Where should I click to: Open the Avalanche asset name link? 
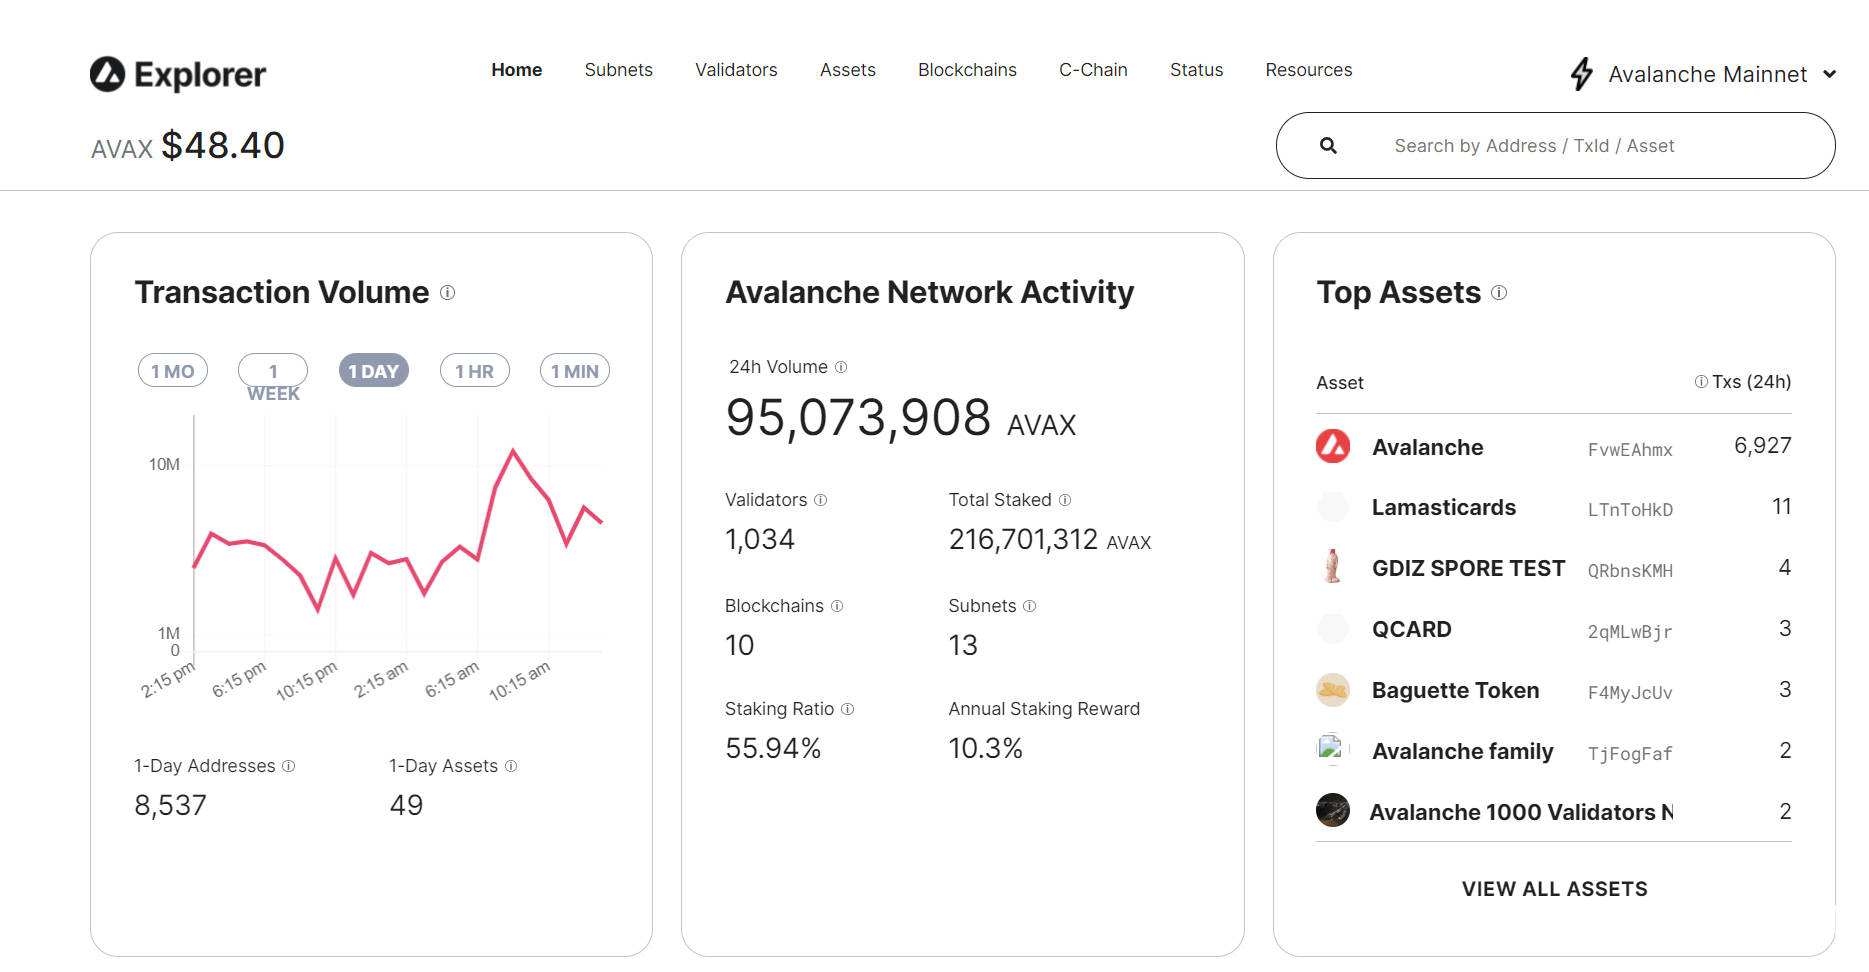tap(1428, 447)
